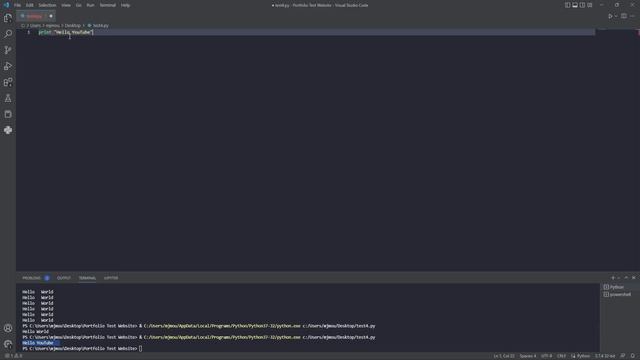Expand the new terminal launch profile dropdown
Viewport: 640px width, 360px height.
pyautogui.click(x=618, y=278)
